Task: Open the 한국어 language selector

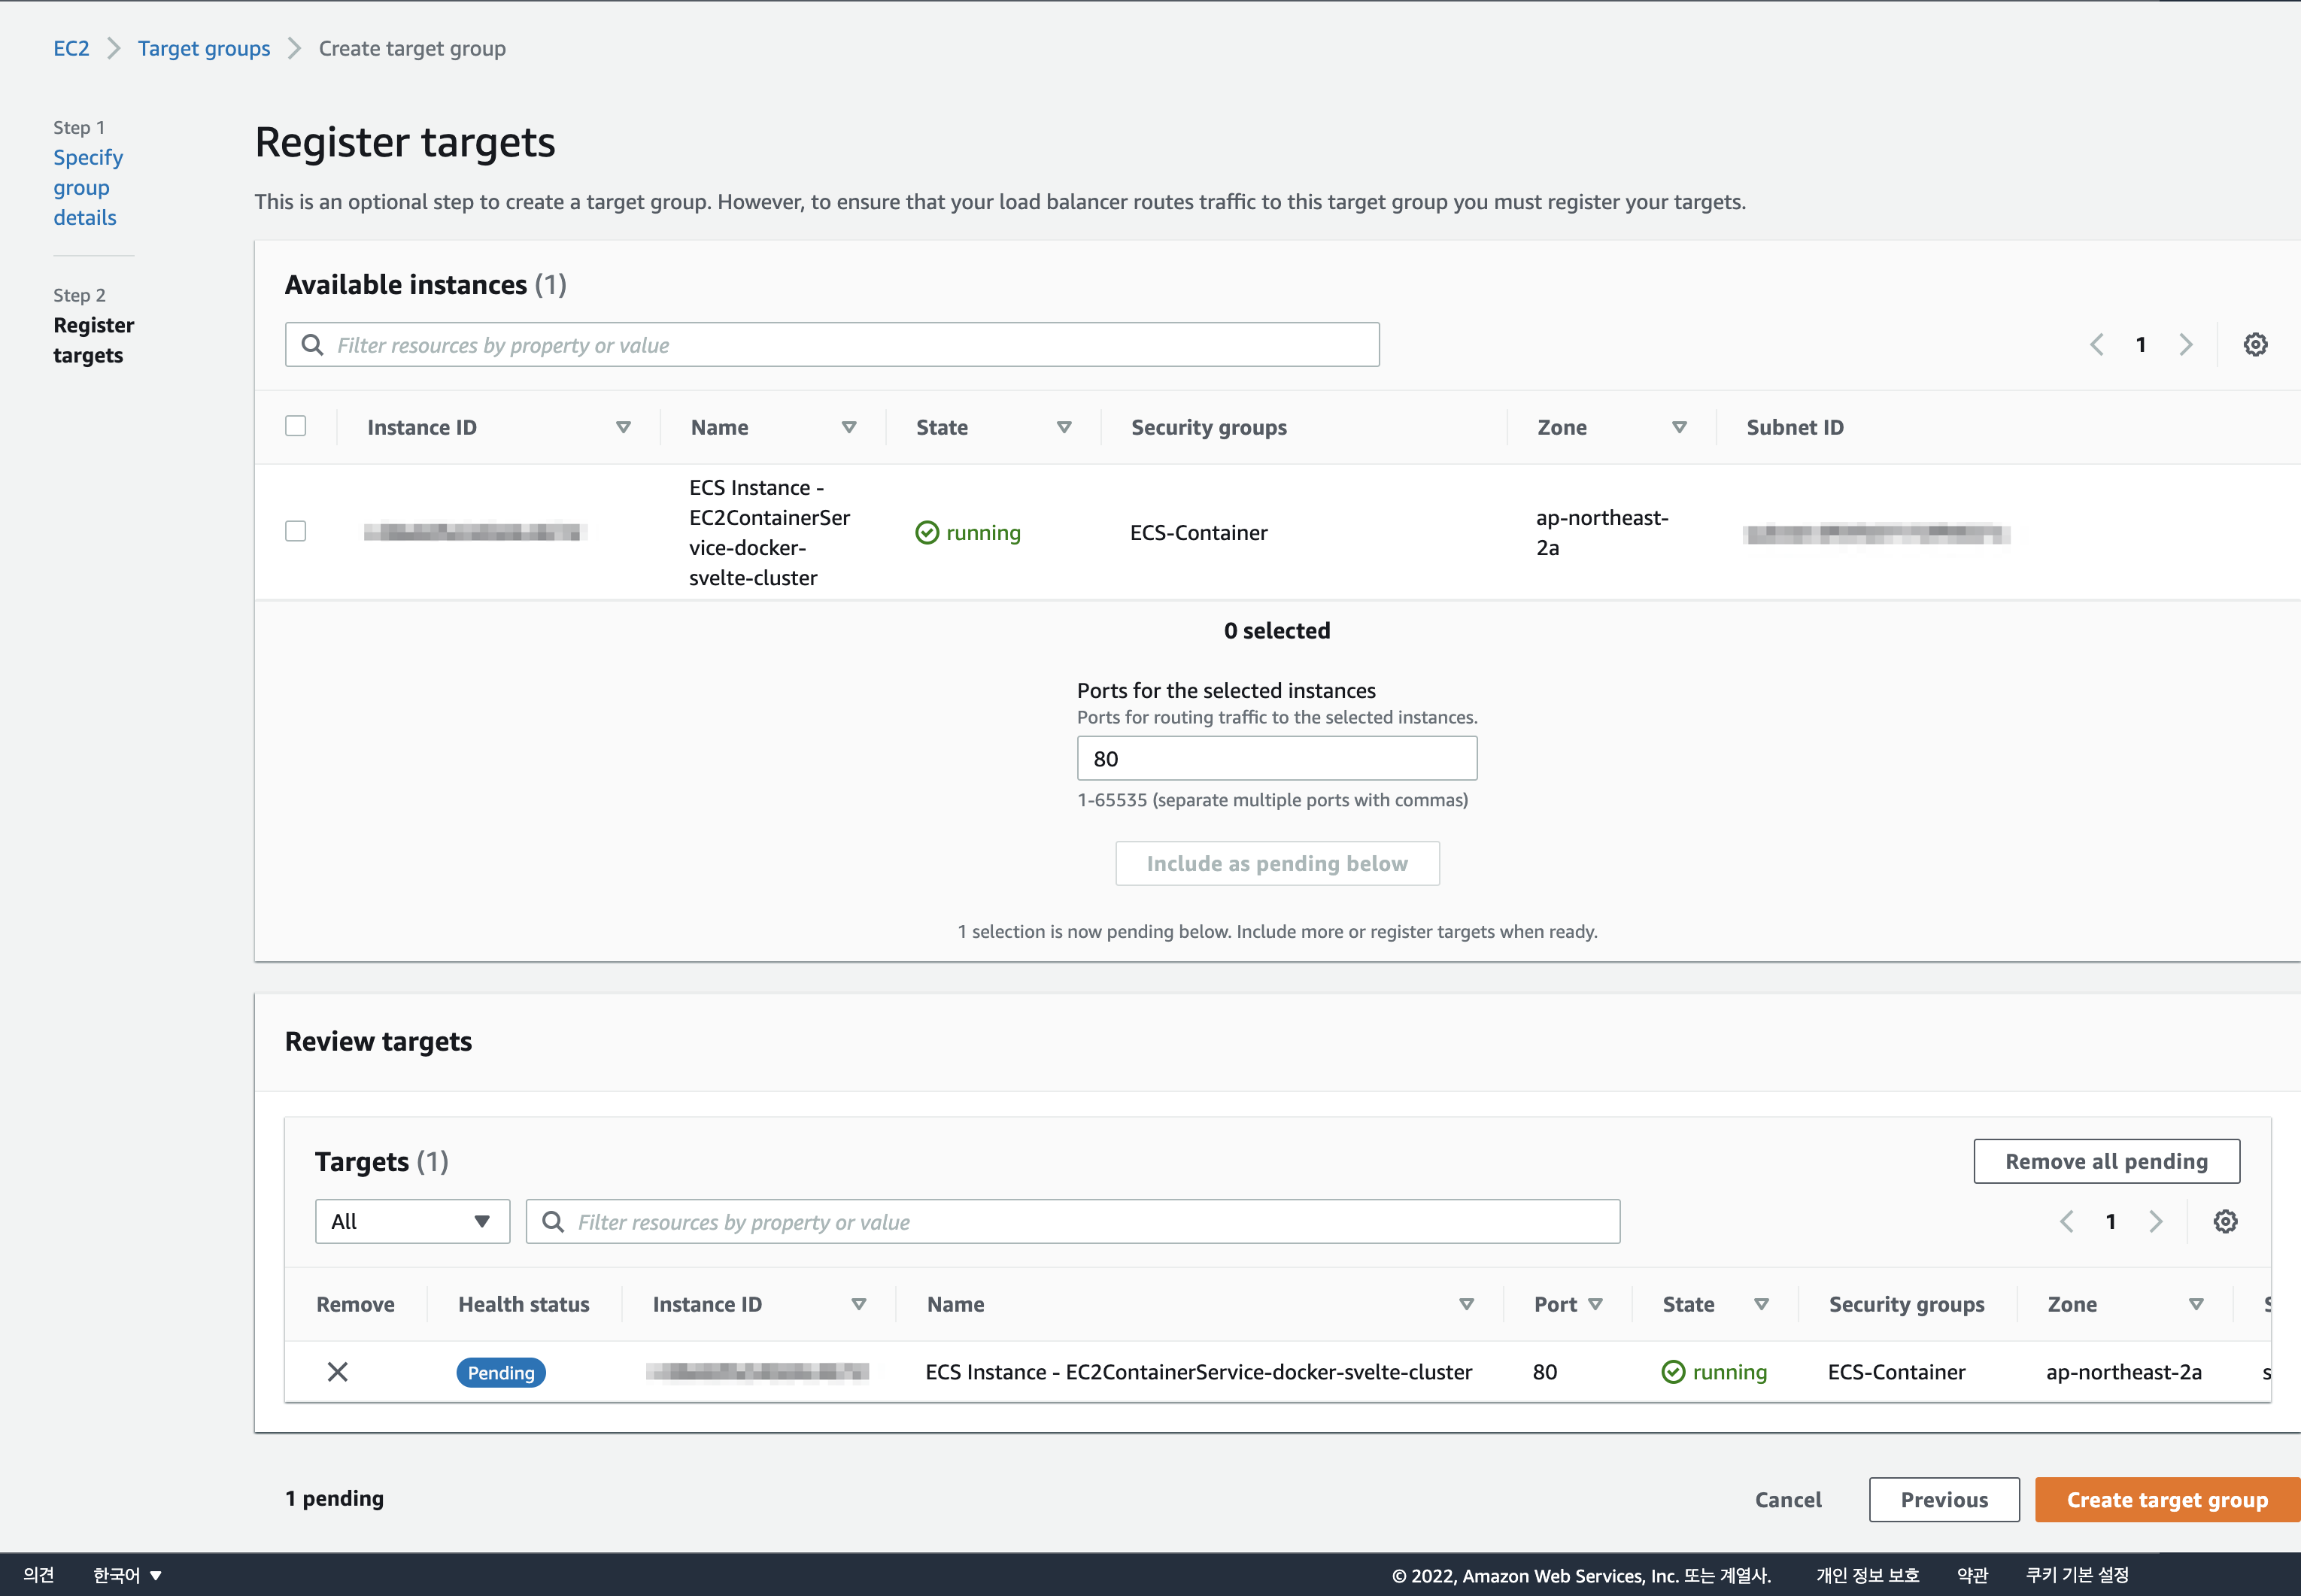Action: pyautogui.click(x=127, y=1575)
